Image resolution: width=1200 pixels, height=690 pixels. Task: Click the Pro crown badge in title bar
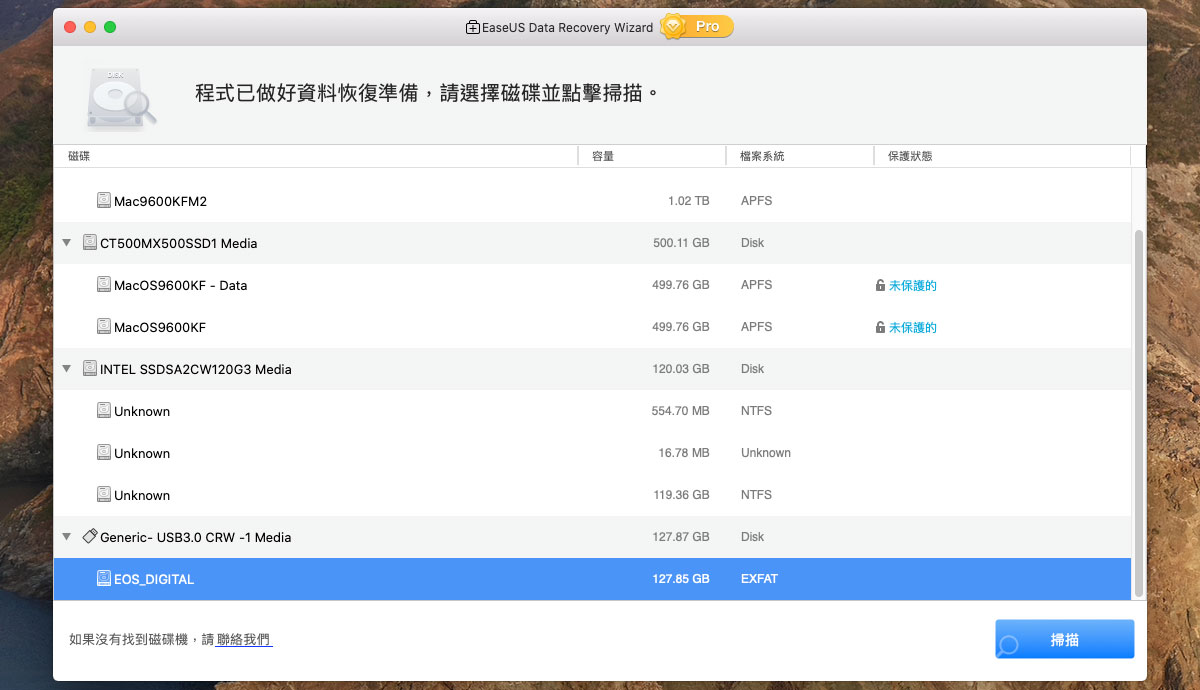[697, 27]
